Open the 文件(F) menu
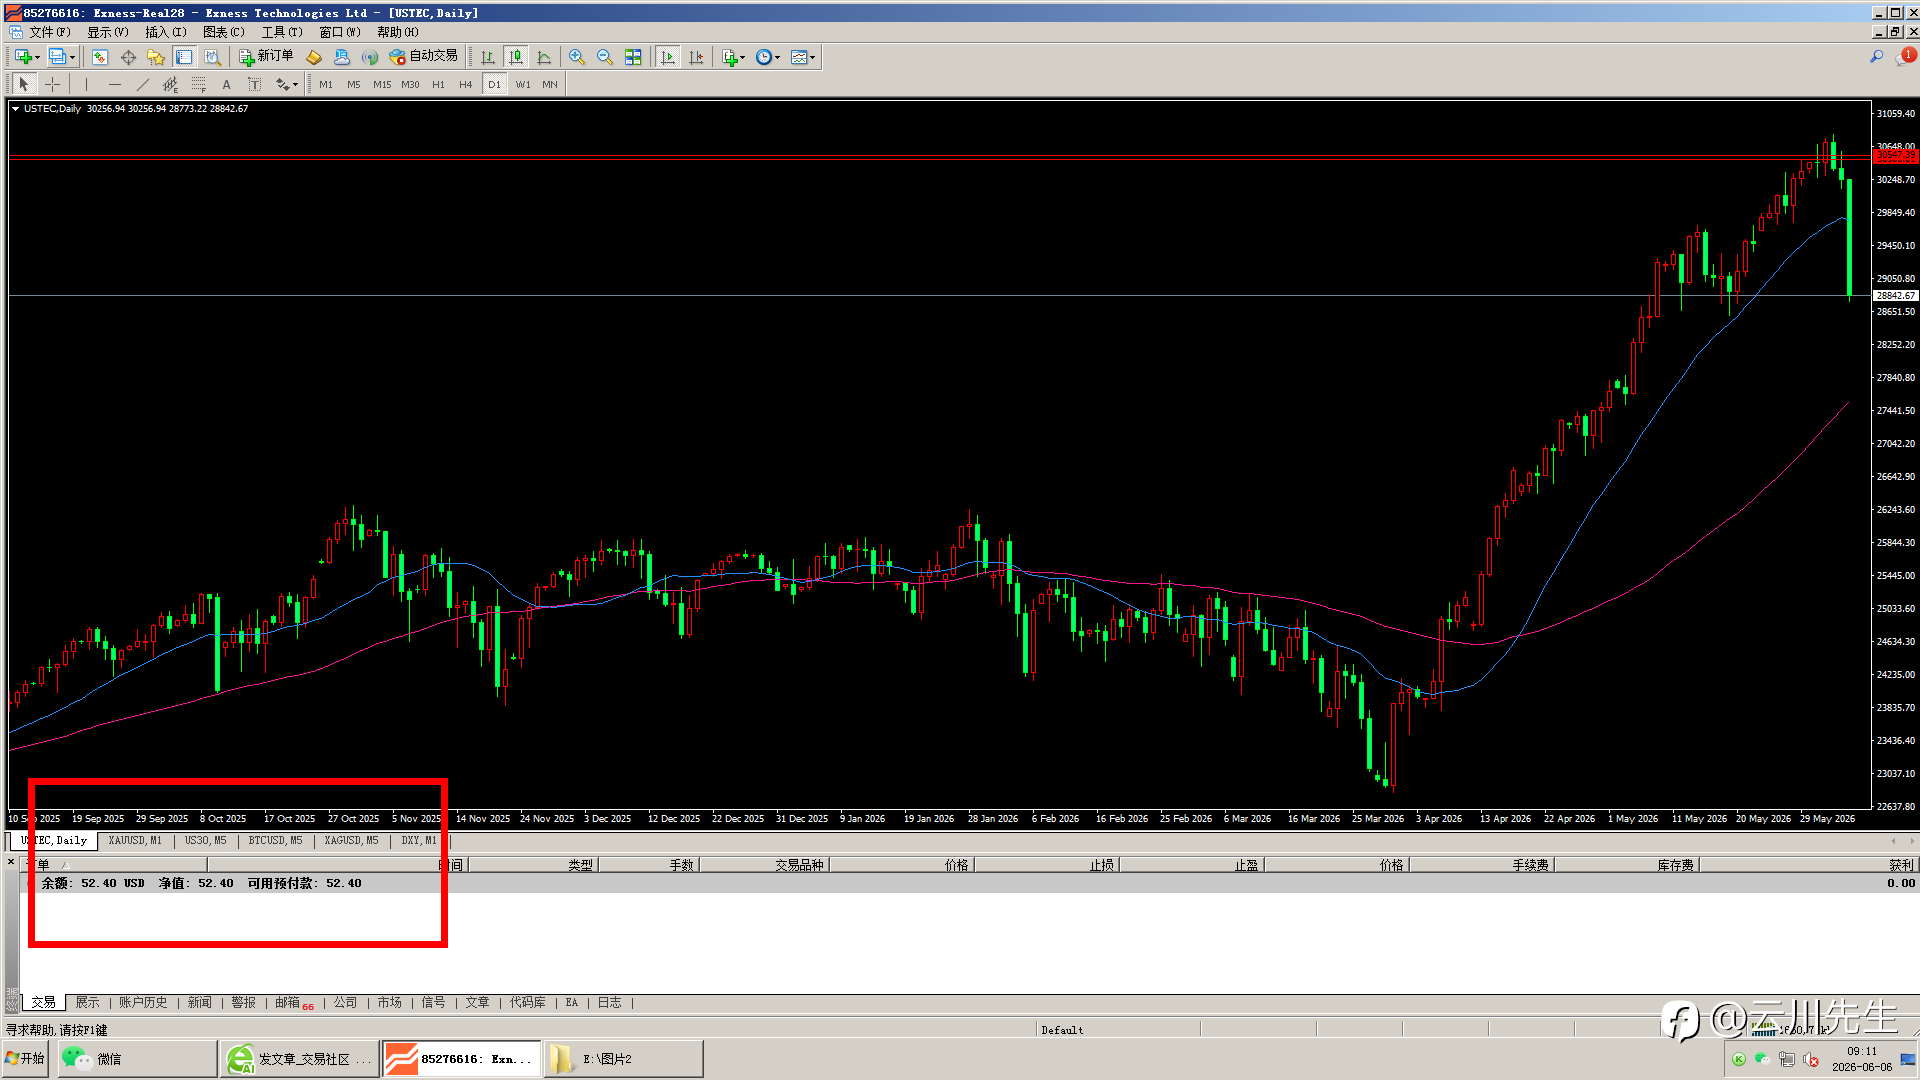Screen dimensions: 1920x1080 [50, 32]
